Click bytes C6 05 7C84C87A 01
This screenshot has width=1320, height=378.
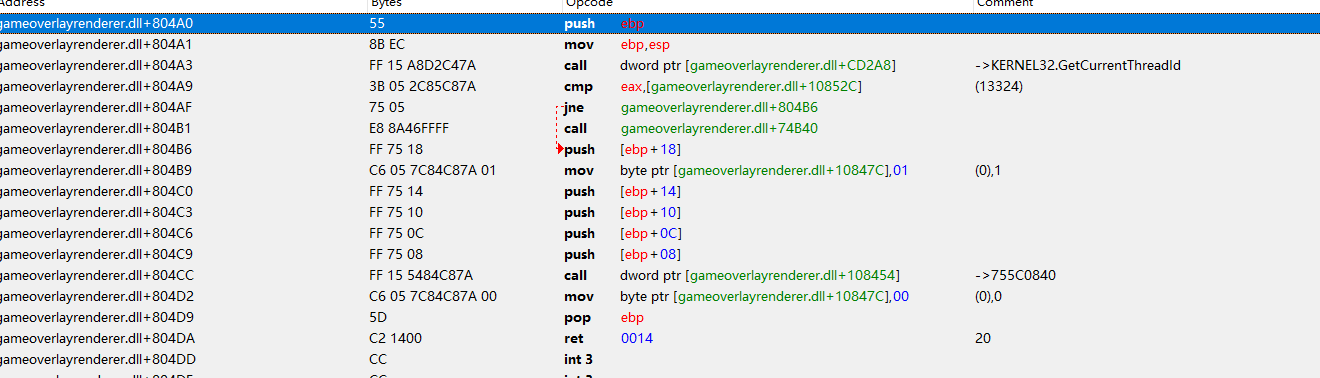coord(433,170)
